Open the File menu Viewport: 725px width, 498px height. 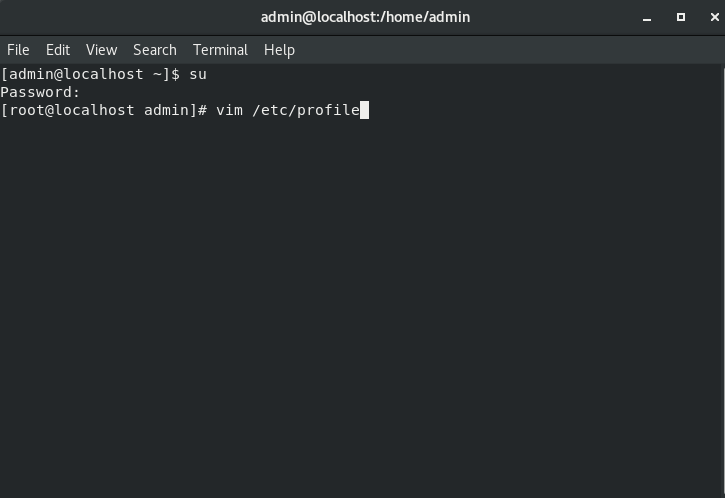[18, 50]
